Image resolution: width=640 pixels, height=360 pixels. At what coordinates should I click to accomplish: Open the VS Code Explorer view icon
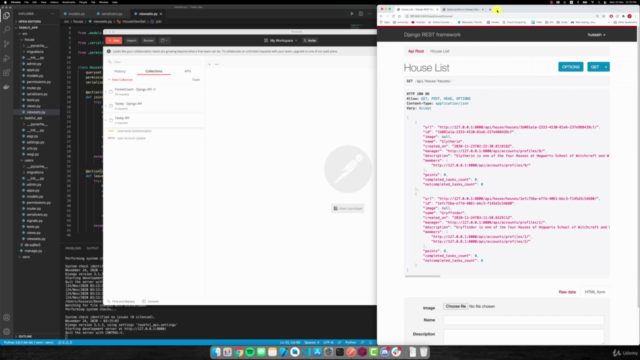click(7, 16)
